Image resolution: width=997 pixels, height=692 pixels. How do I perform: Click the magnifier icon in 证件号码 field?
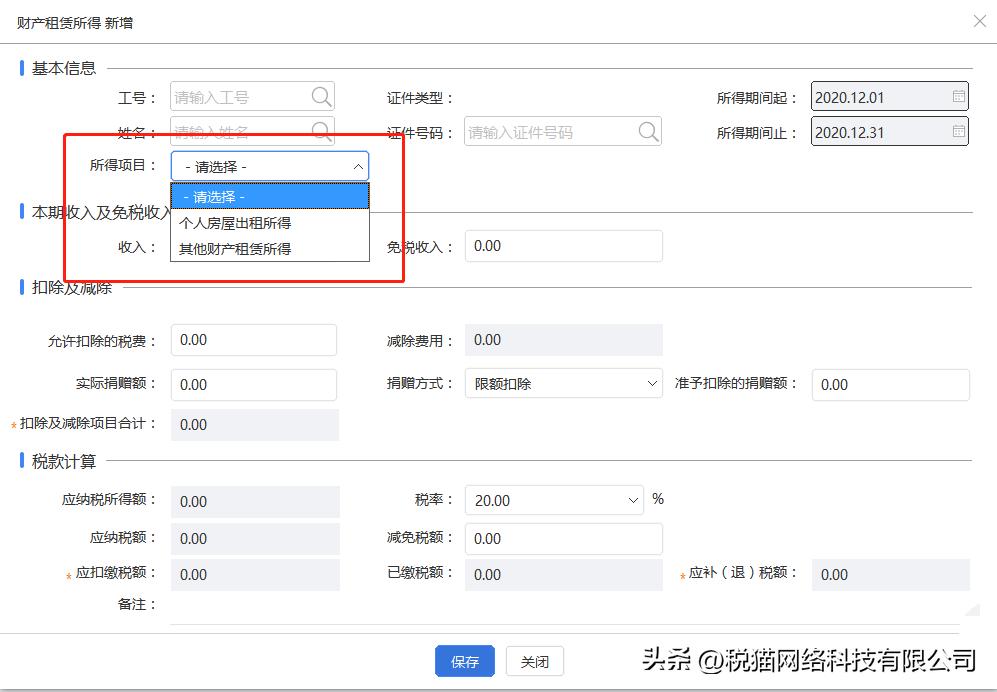(649, 132)
